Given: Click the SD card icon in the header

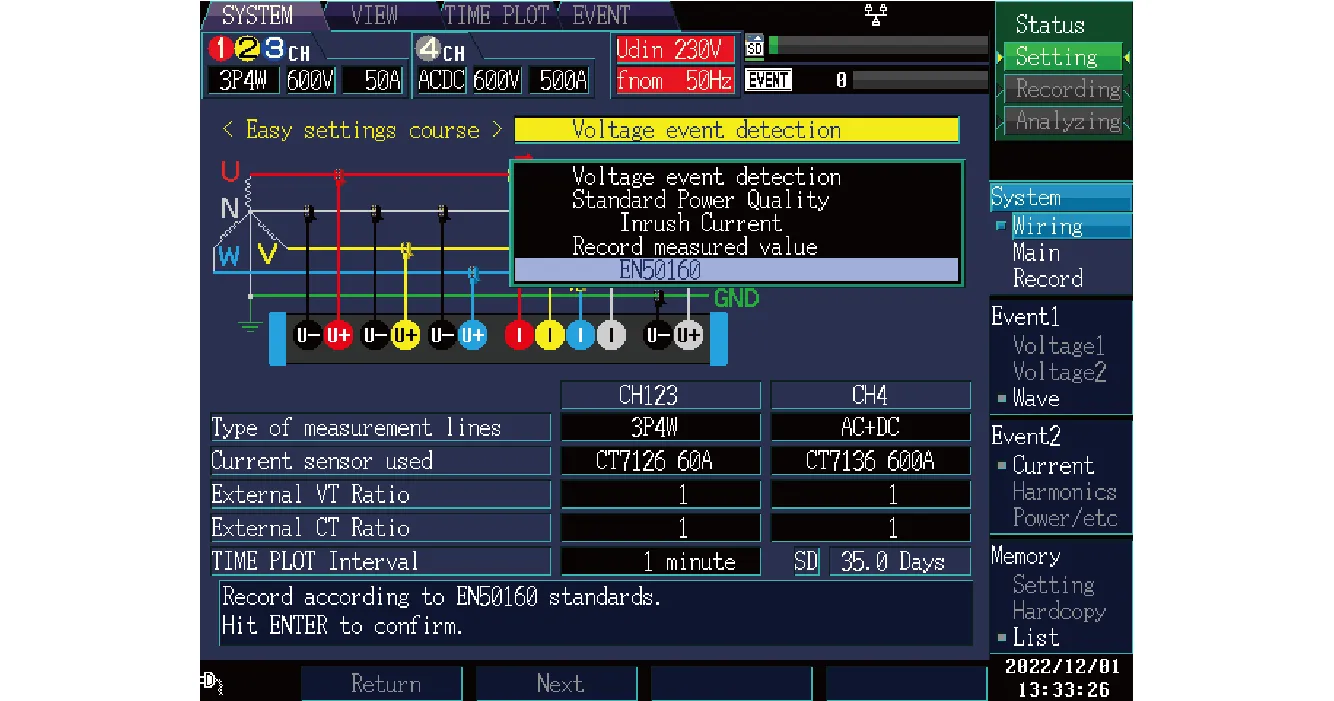Looking at the screenshot, I should 755,47.
